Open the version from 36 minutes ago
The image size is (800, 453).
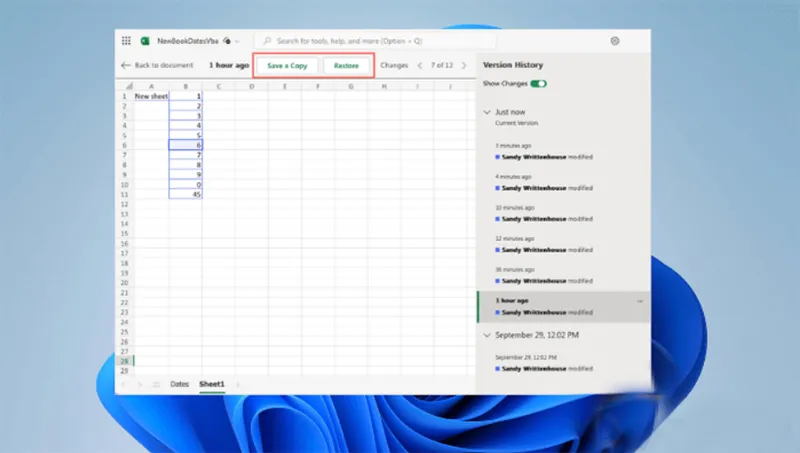[x=563, y=275]
